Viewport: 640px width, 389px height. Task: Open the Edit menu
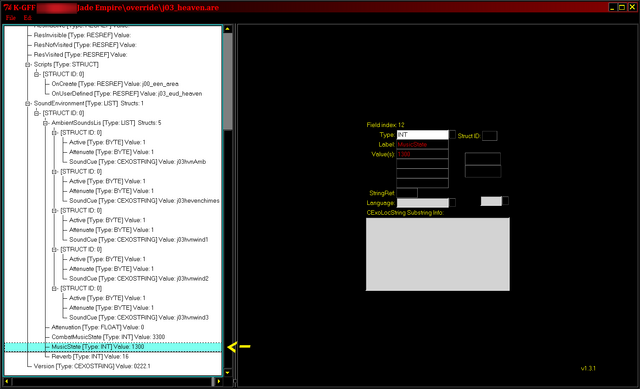(27, 18)
